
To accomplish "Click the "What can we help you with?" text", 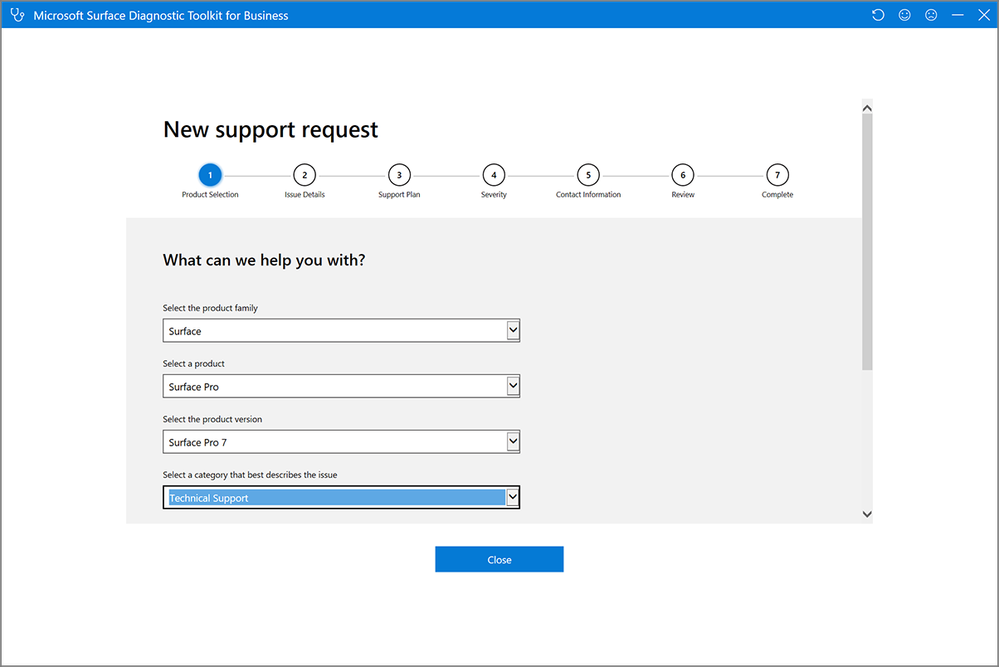I will (264, 260).
